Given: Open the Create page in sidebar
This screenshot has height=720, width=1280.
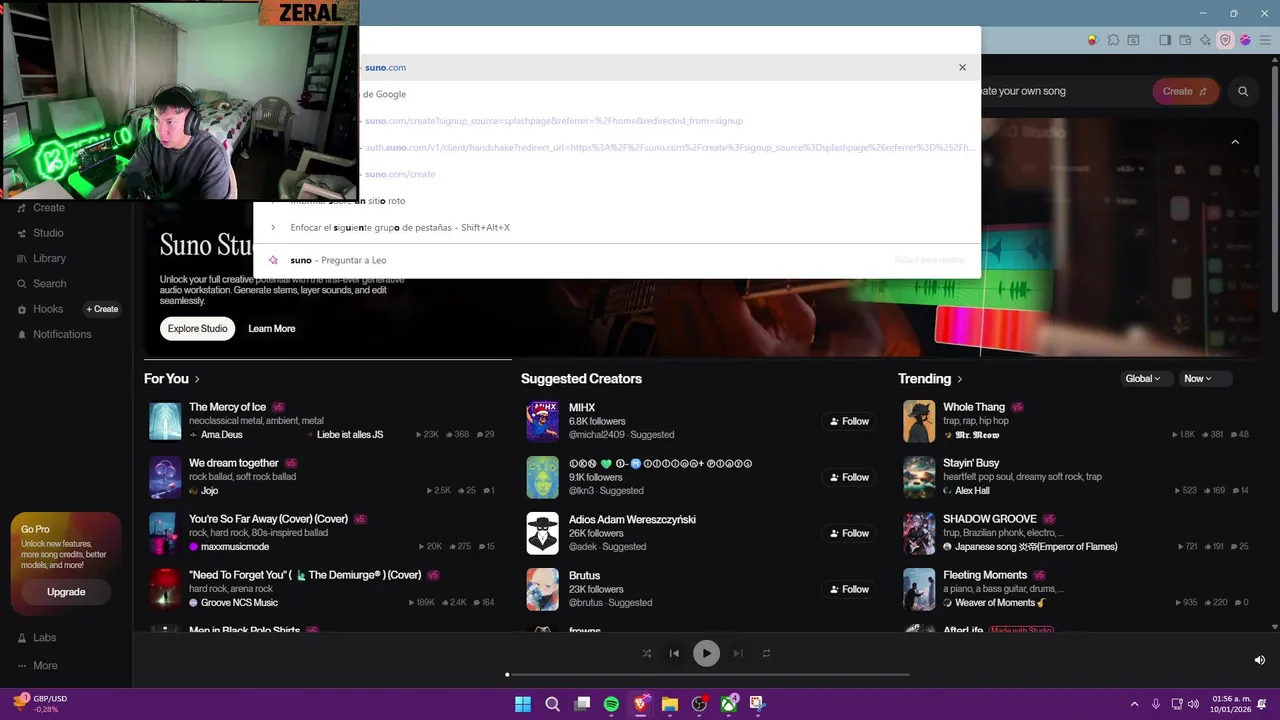Looking at the screenshot, I should [x=41, y=208].
